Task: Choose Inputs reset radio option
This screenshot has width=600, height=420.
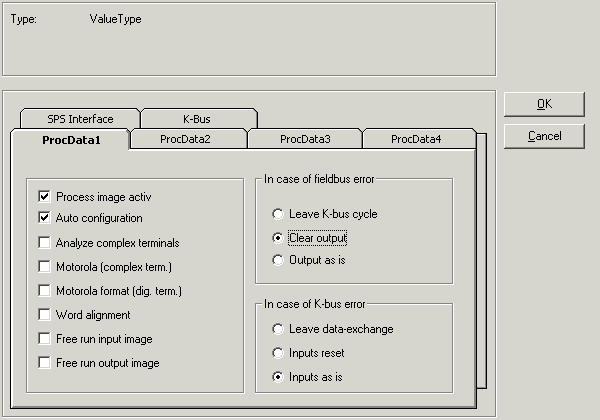Action: [278, 353]
